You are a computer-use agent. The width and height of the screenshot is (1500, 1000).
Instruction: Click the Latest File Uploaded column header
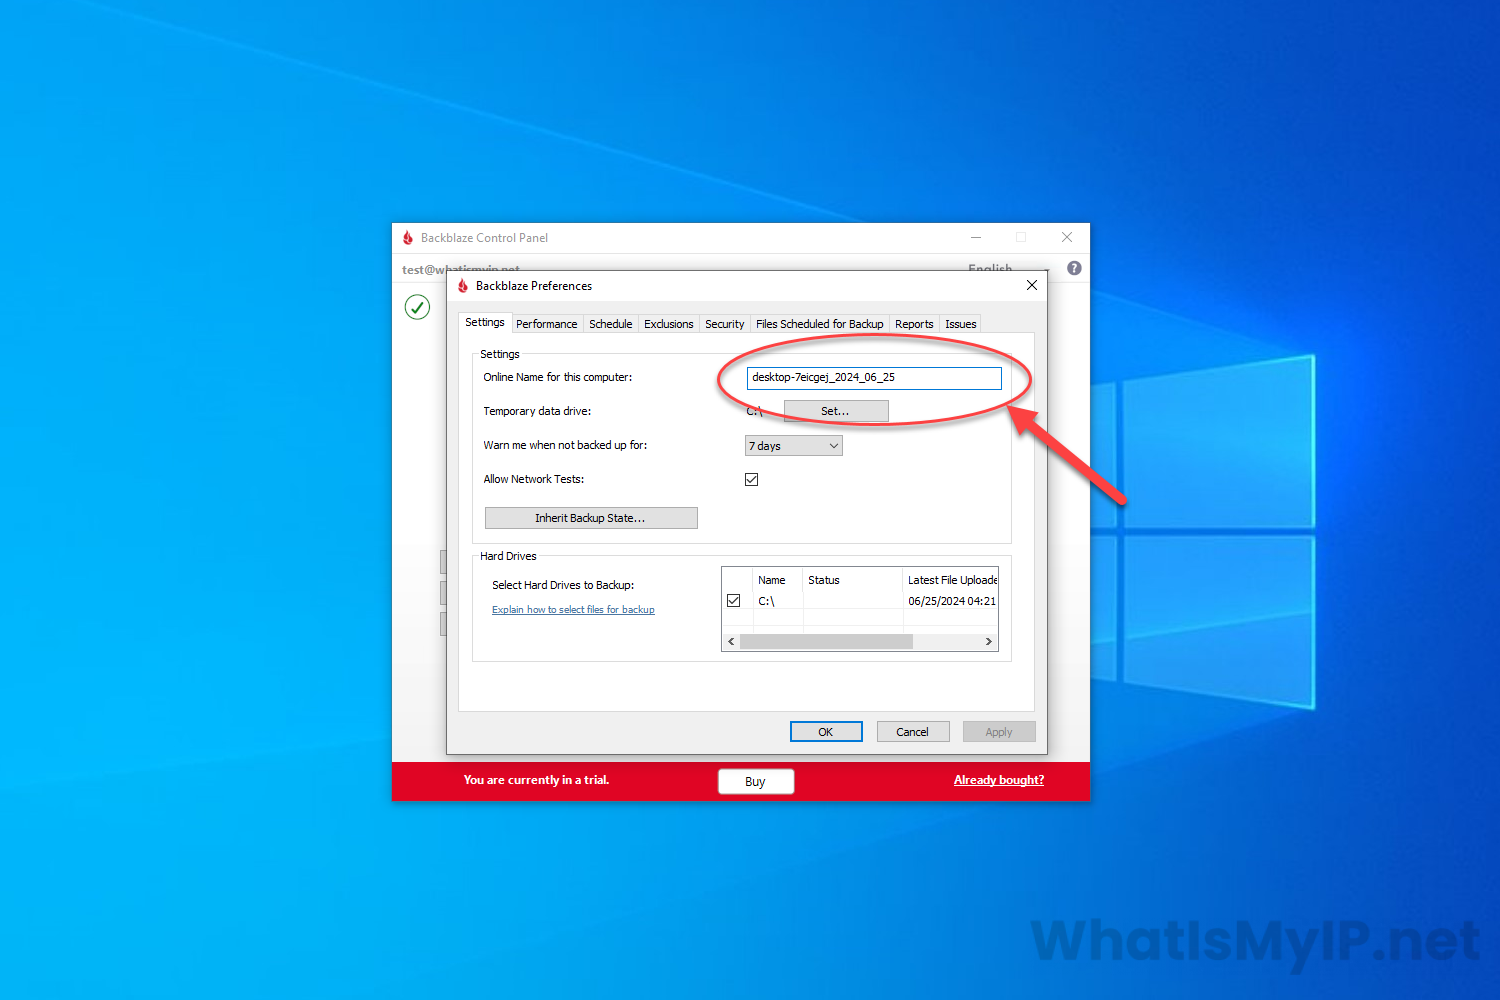pos(951,580)
